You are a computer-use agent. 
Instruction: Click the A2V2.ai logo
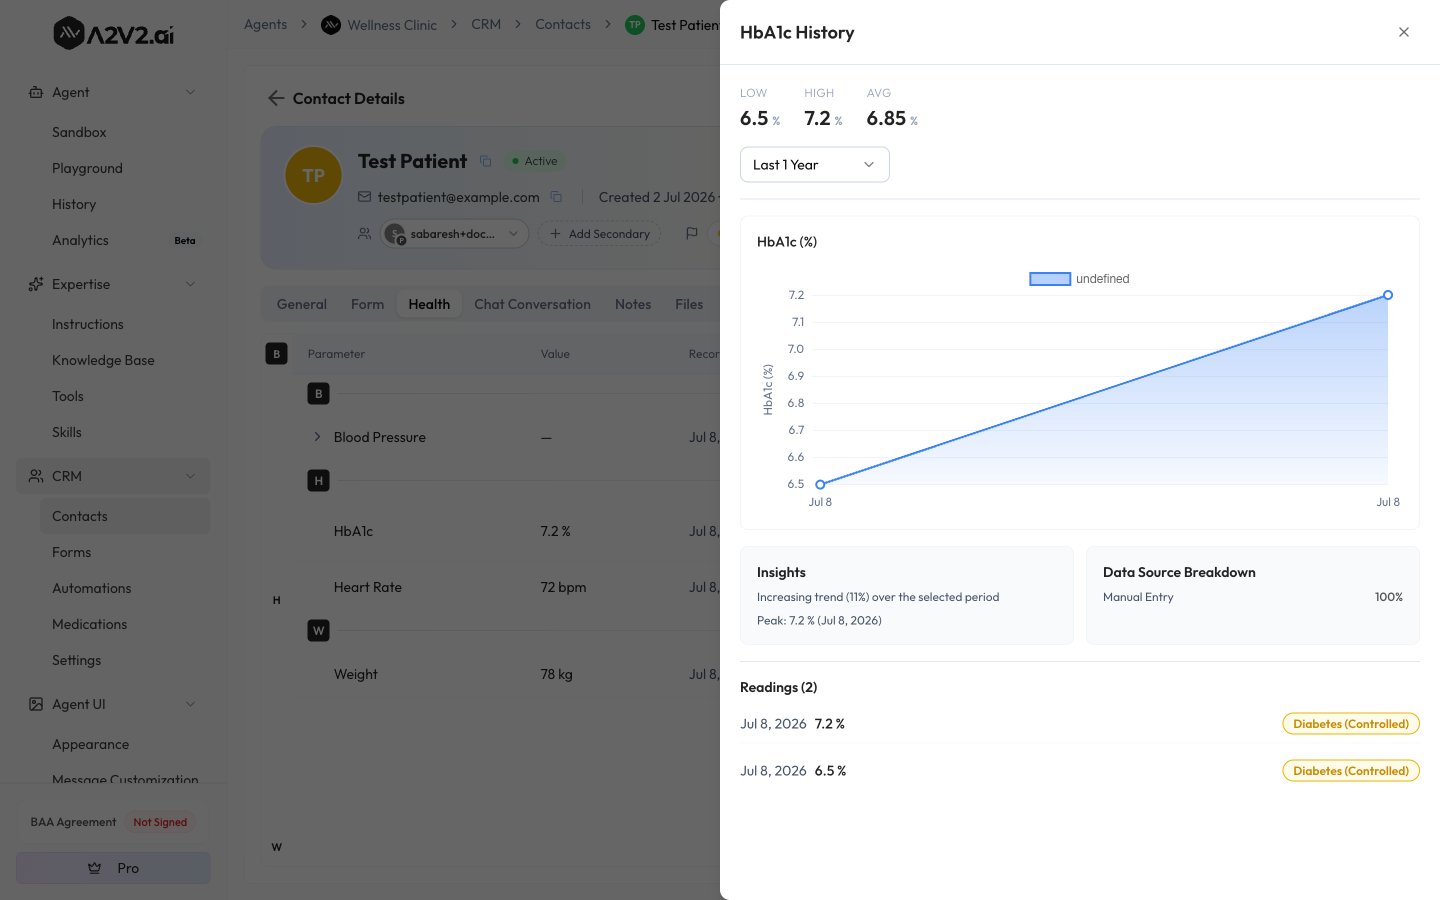[x=113, y=34]
